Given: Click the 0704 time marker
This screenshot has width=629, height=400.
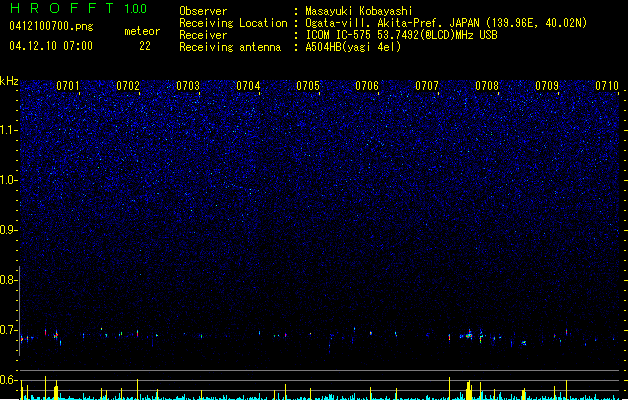Looking at the screenshot, I should (x=248, y=86).
